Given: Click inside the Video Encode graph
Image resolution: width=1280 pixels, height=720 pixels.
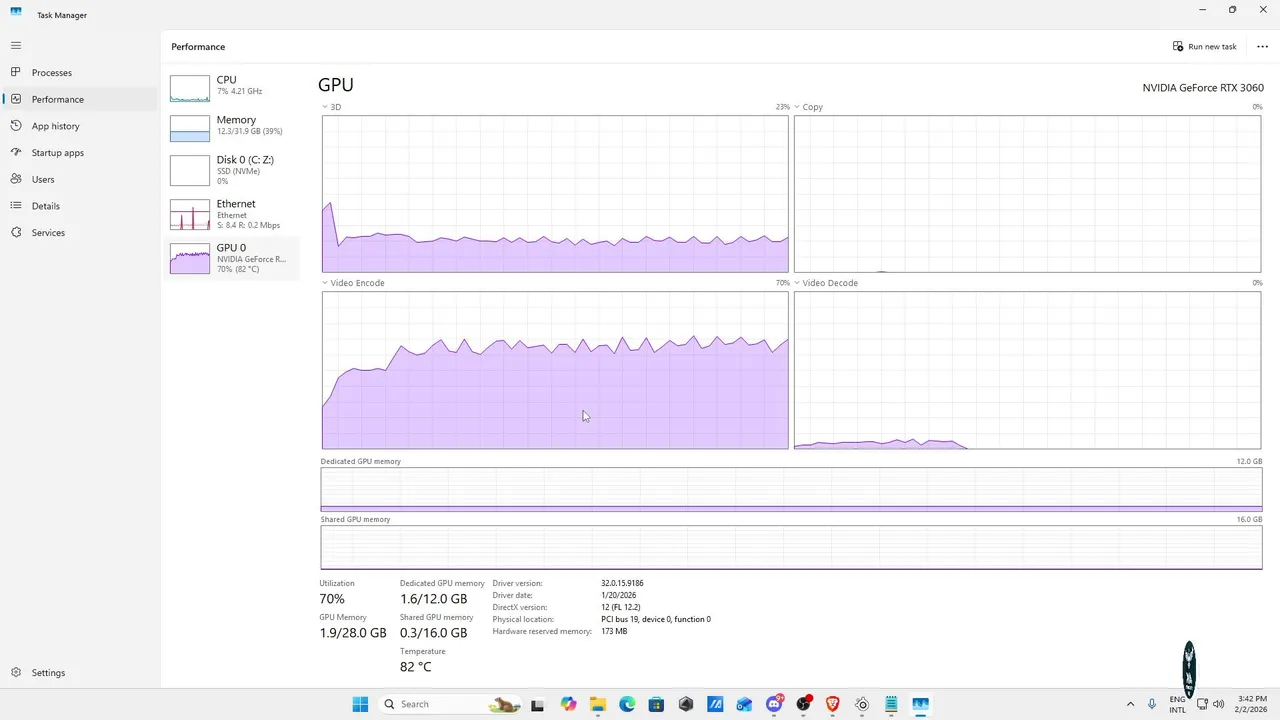Looking at the screenshot, I should tap(555, 370).
